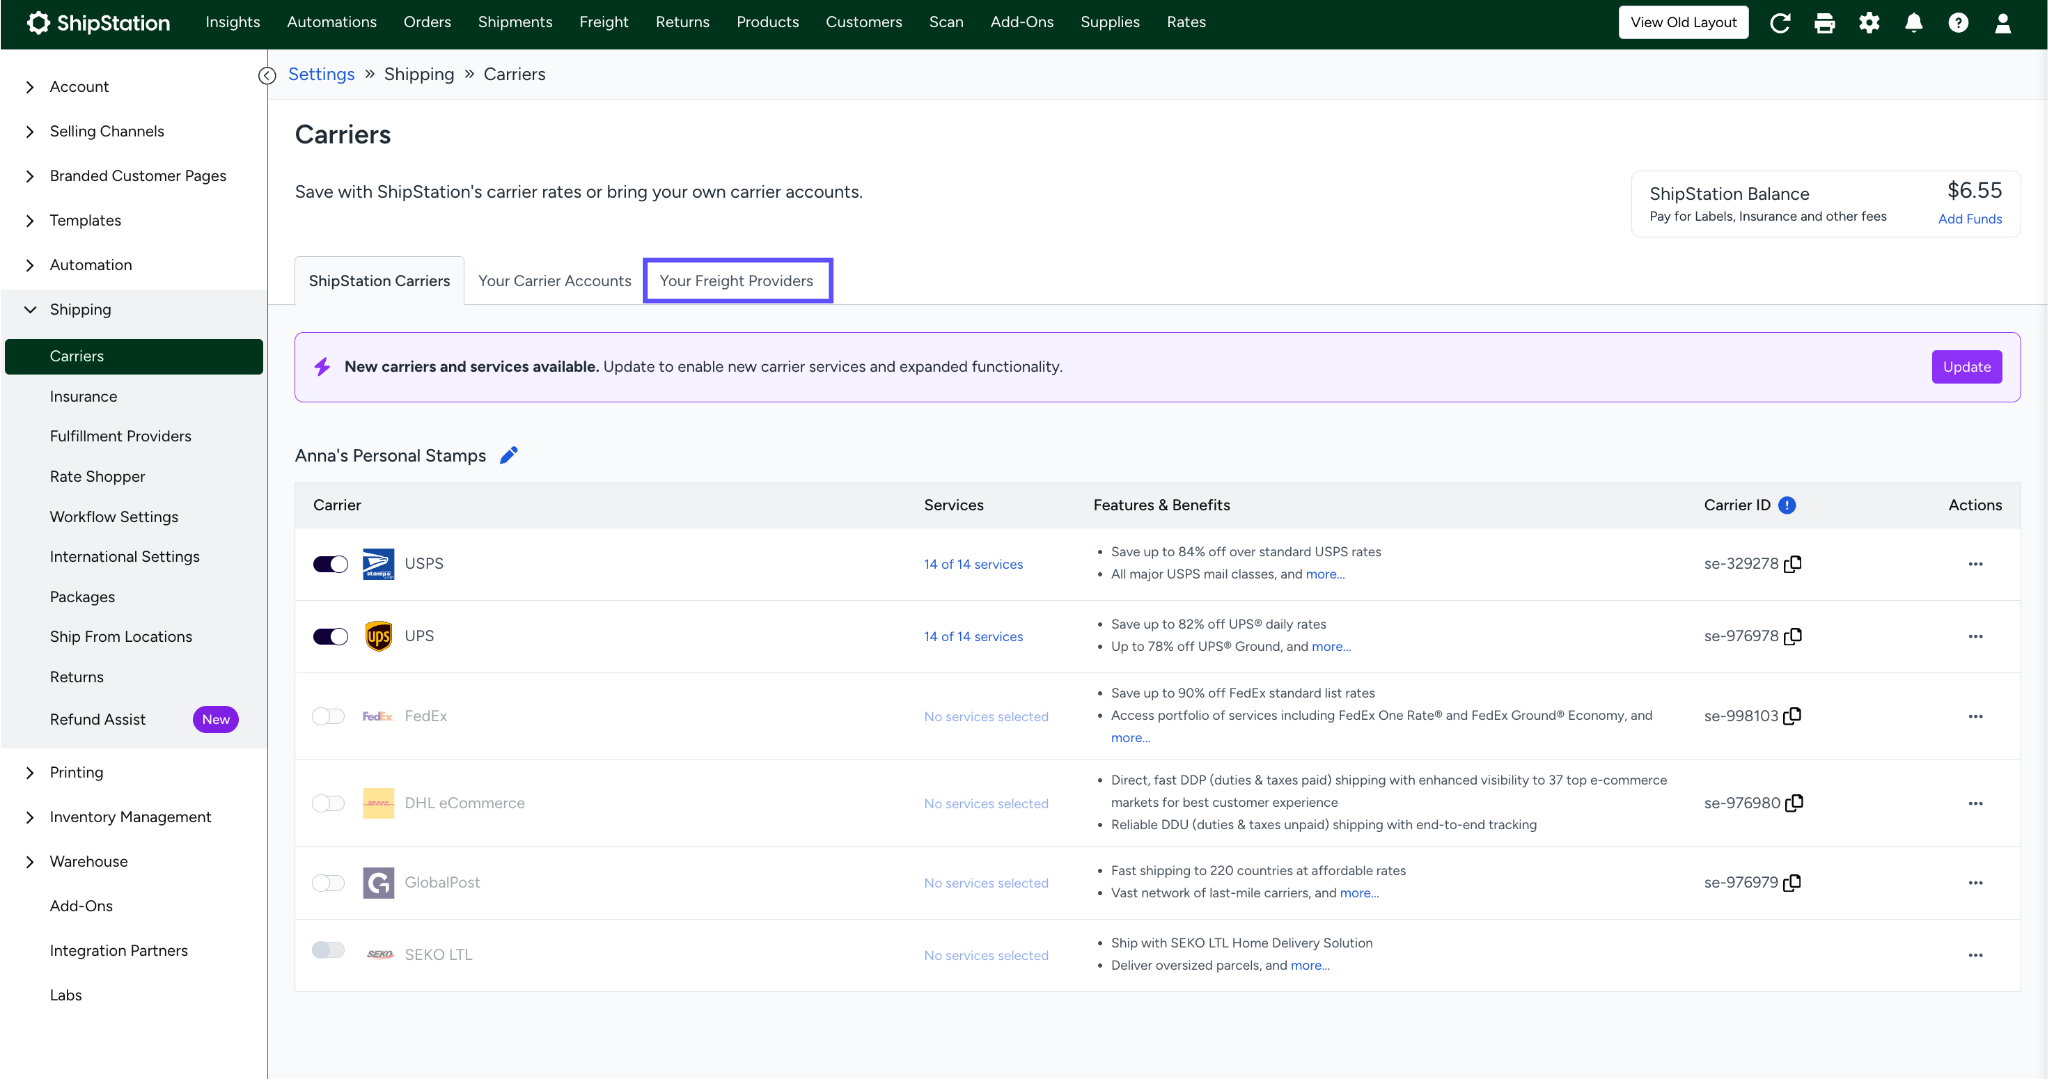Enable the DHL eCommerce carrier toggle
This screenshot has width=2048, height=1079.
click(328, 803)
